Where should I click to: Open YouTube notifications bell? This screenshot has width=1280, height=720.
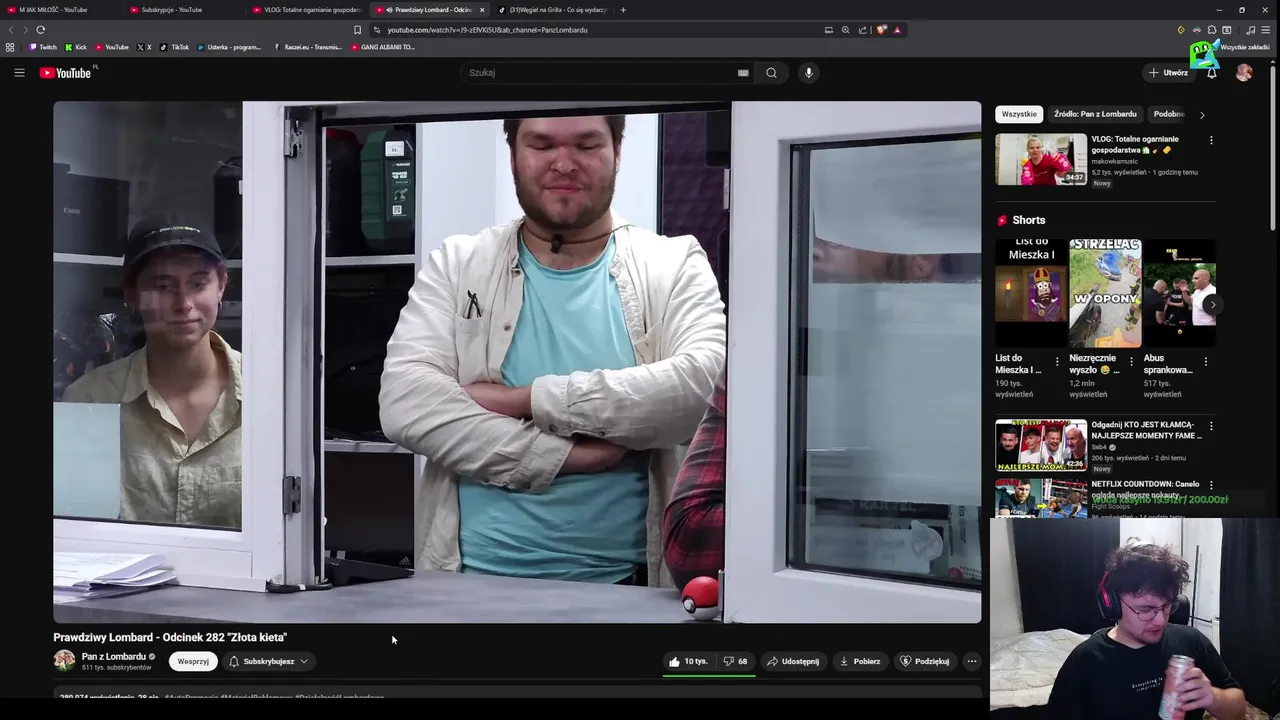pos(1211,72)
